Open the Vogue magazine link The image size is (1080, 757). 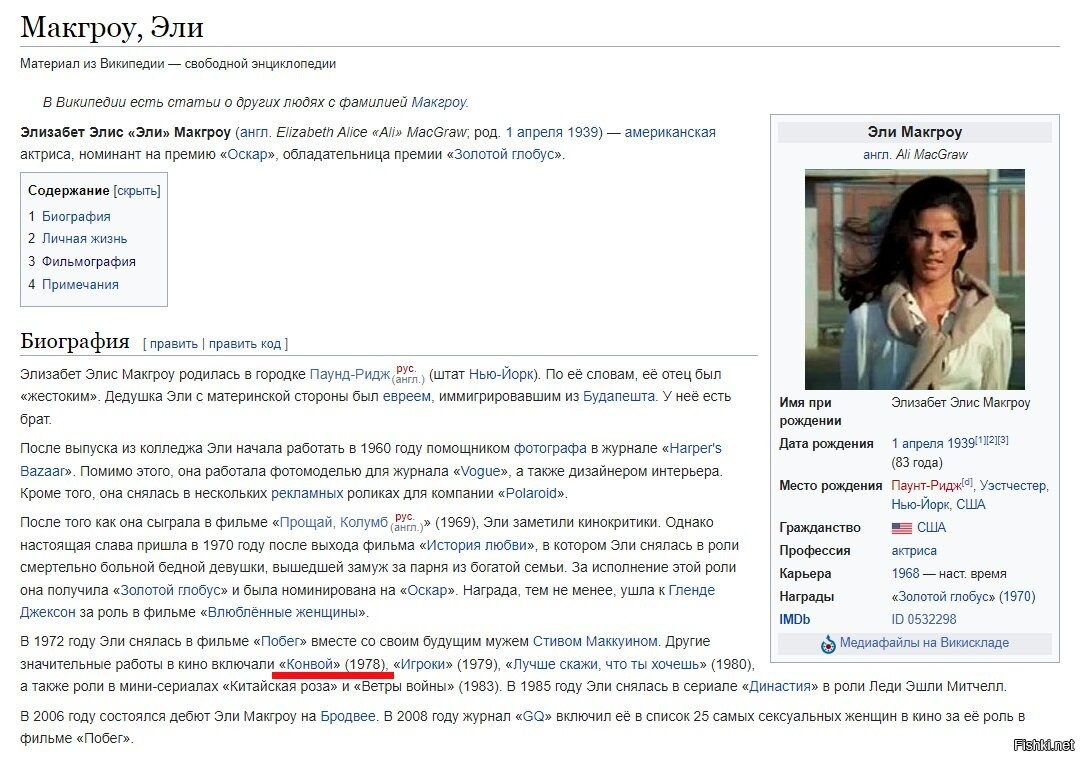(x=480, y=472)
